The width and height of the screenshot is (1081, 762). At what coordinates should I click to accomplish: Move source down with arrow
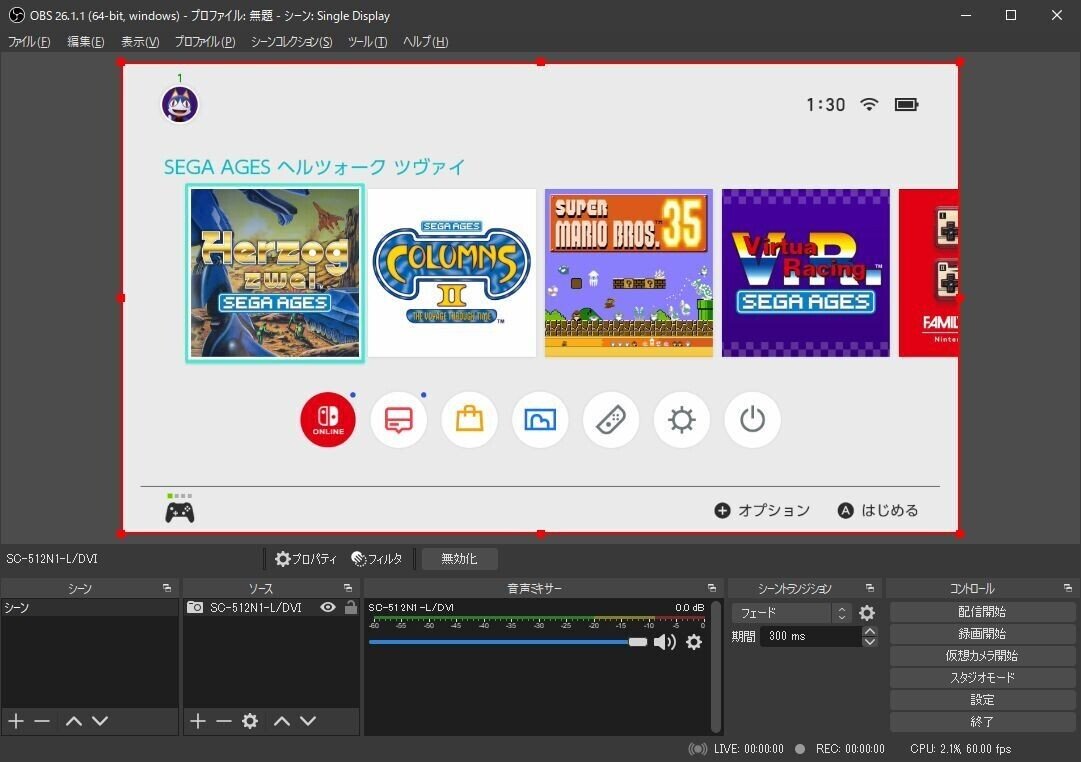[x=308, y=721]
